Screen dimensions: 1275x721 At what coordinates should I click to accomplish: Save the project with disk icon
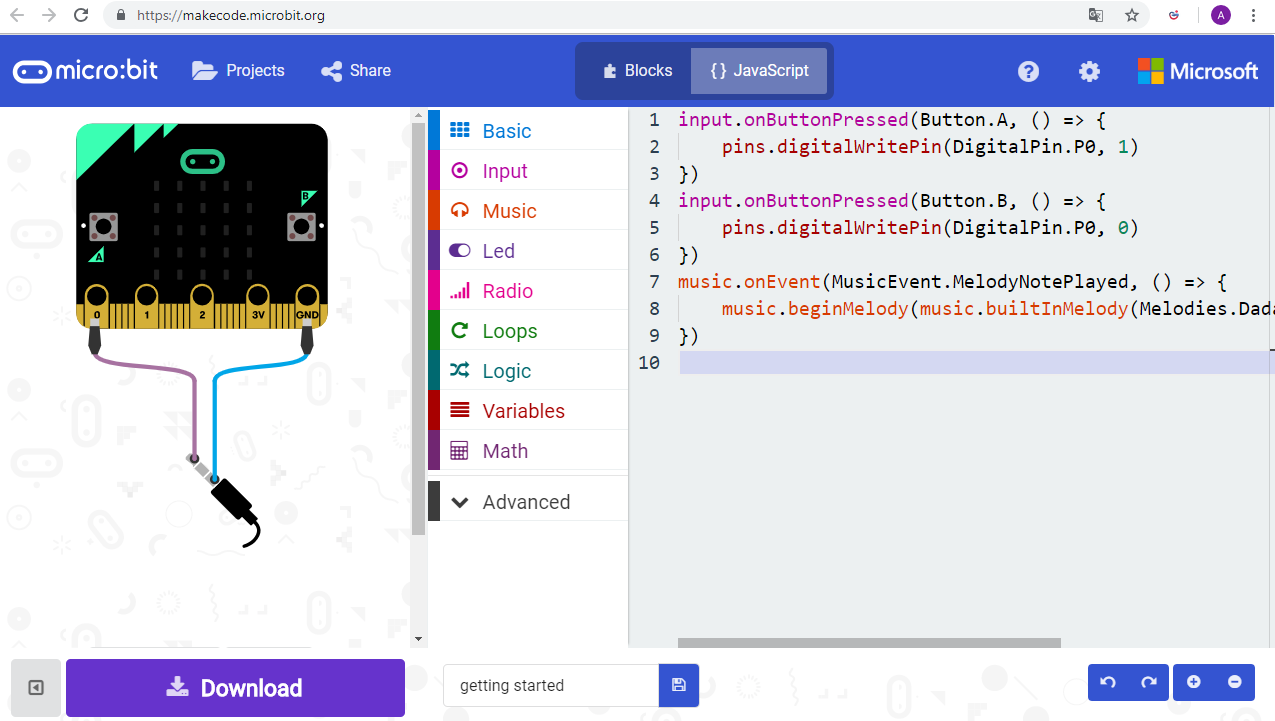679,685
